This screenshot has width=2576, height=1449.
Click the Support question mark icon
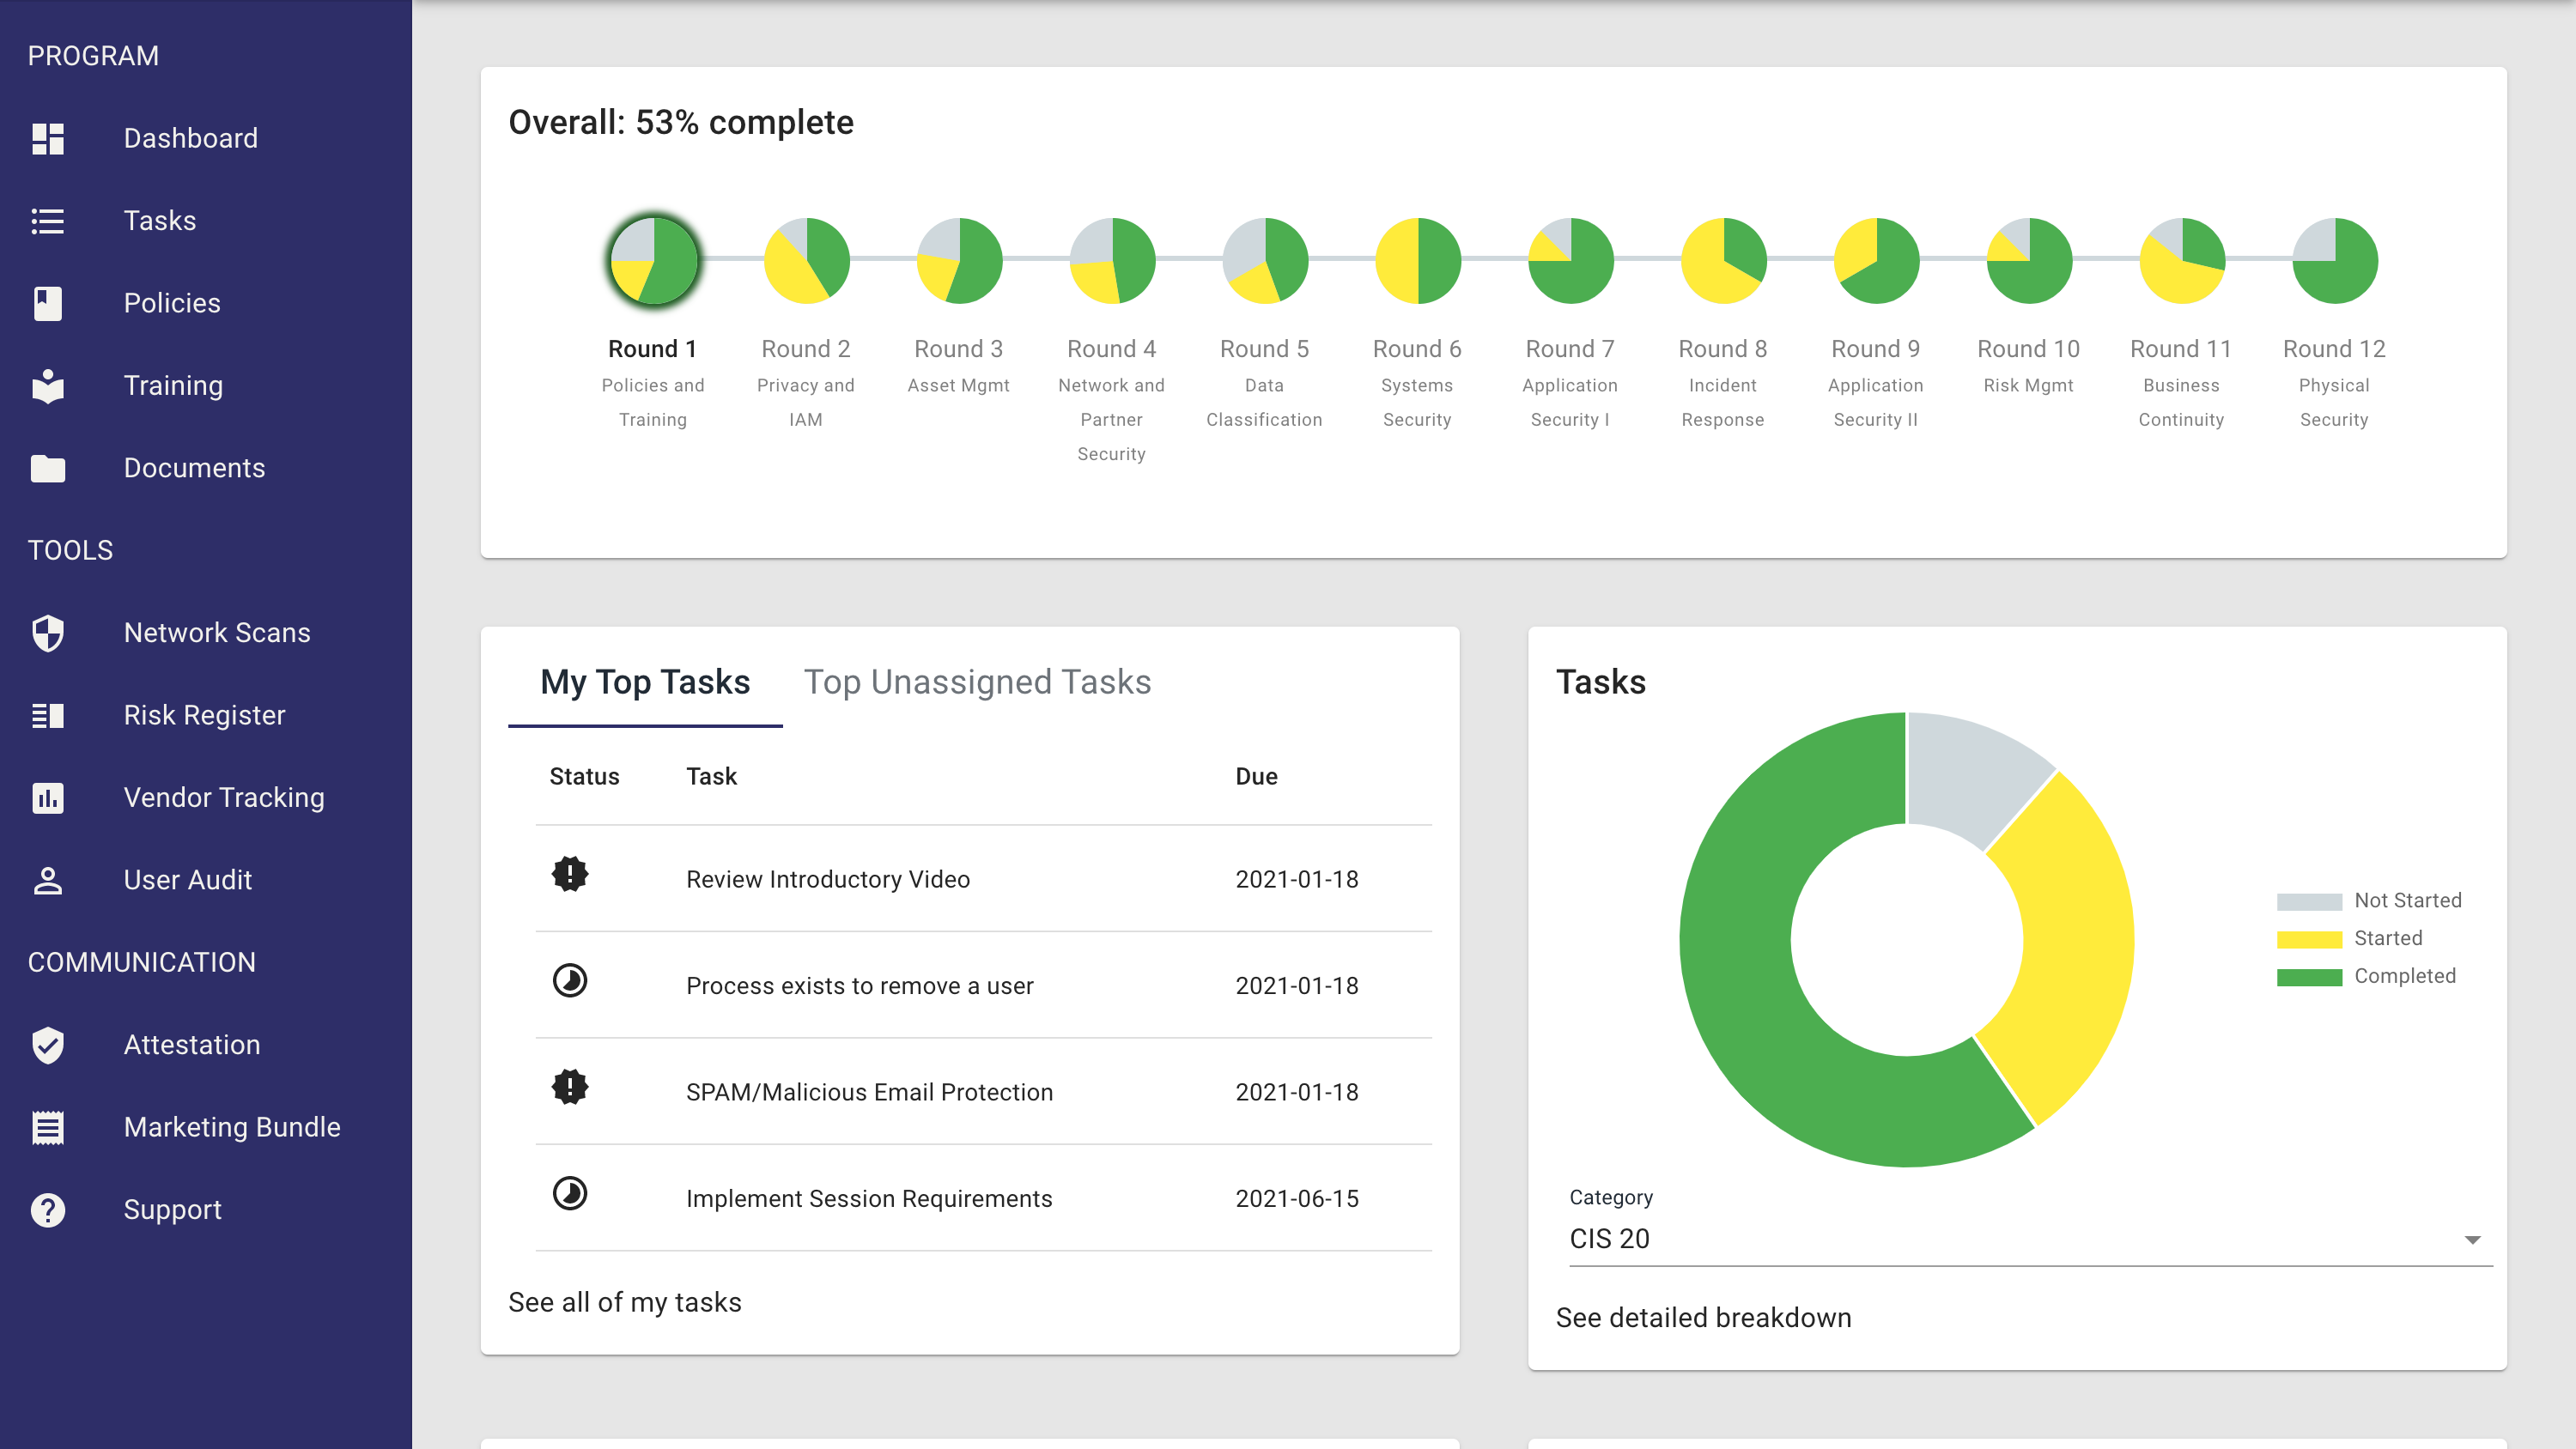coord(48,1210)
